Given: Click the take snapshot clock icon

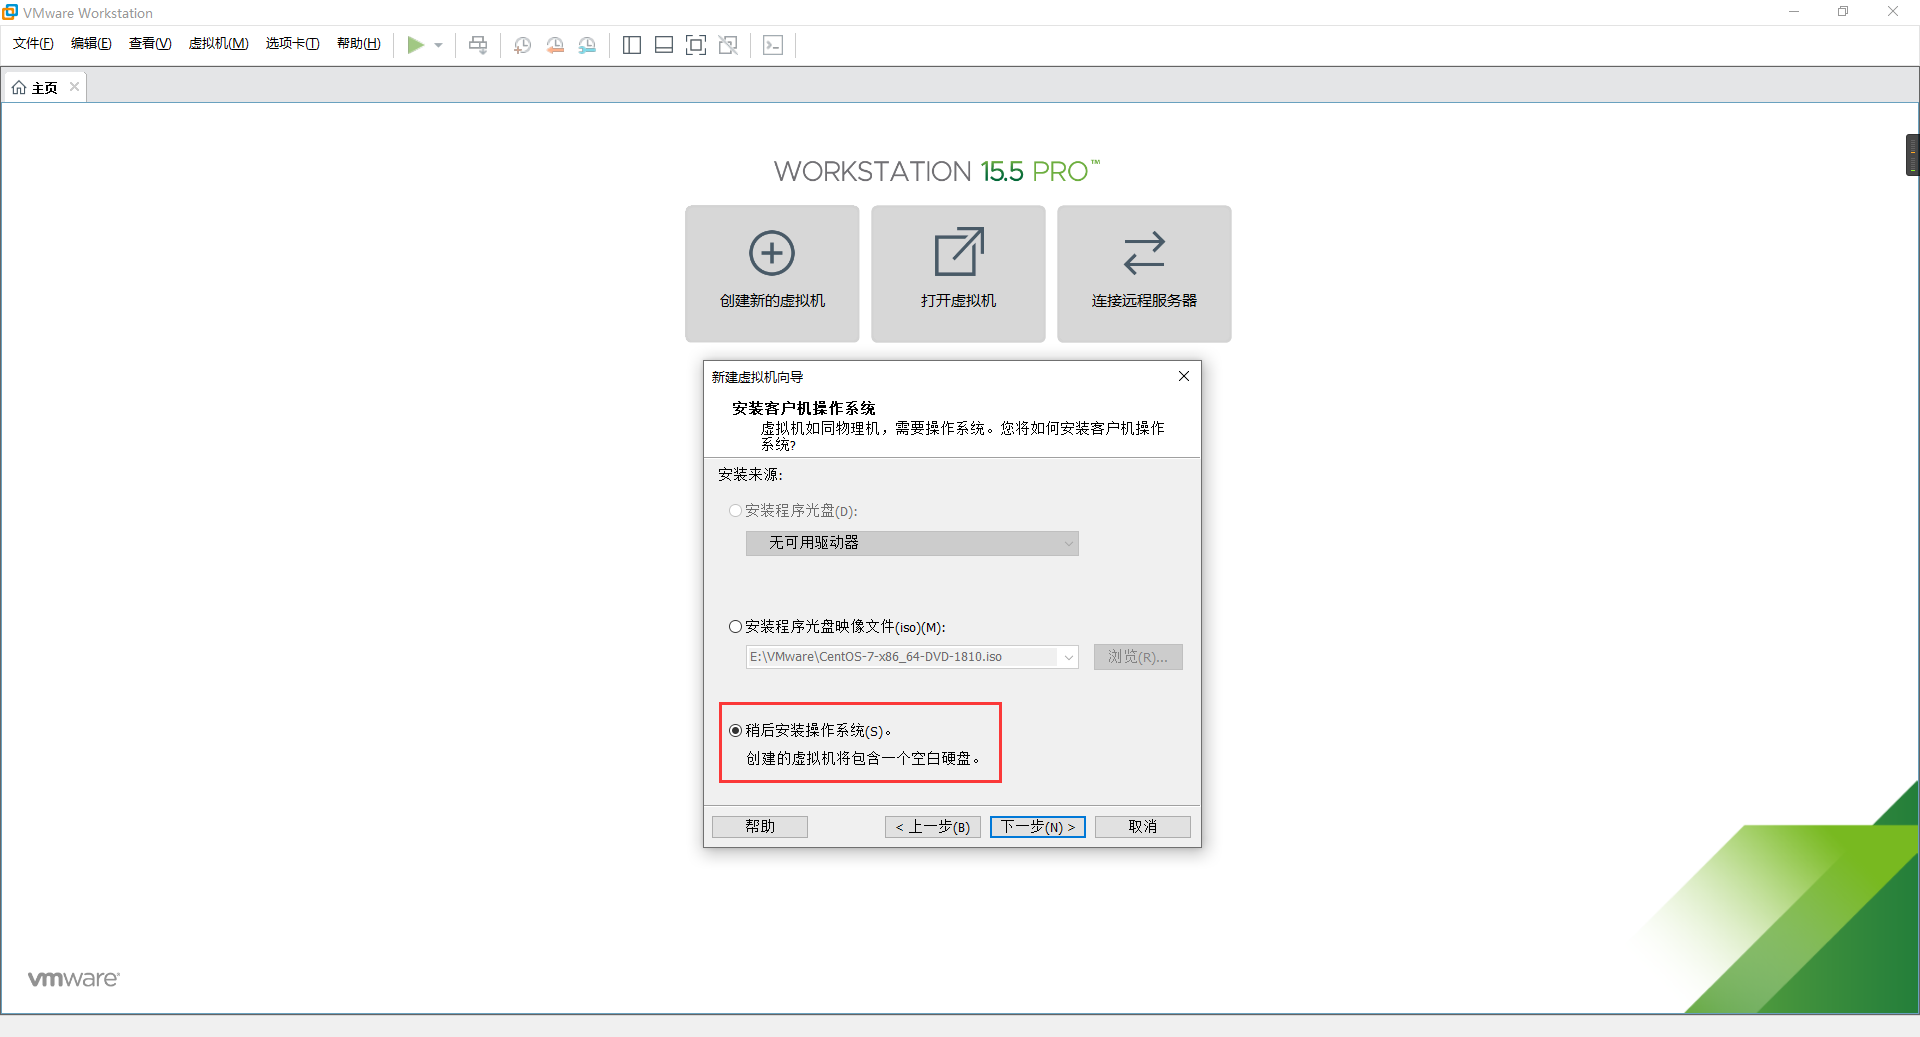Looking at the screenshot, I should [522, 45].
